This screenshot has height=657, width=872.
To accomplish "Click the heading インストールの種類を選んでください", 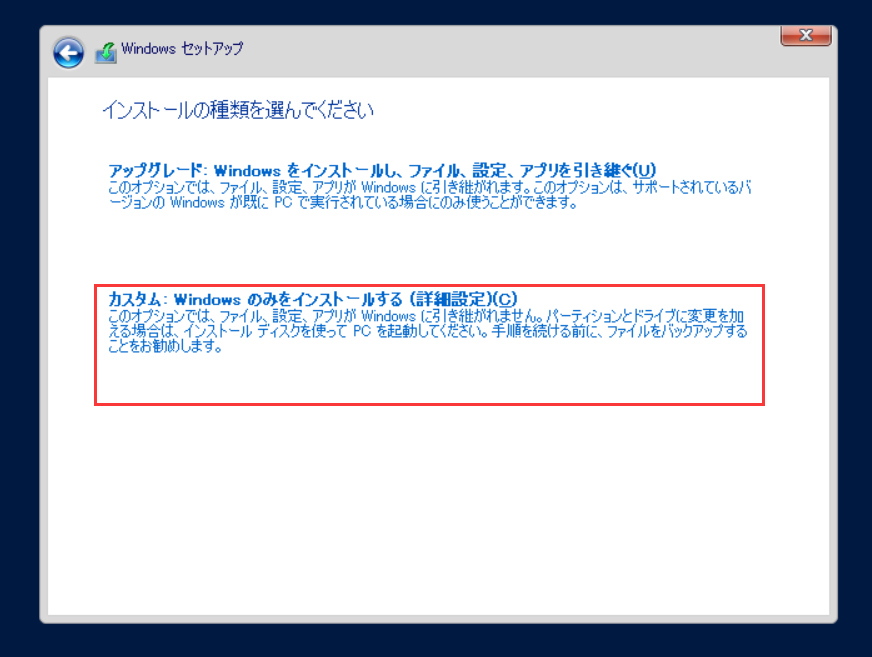I will (238, 110).
